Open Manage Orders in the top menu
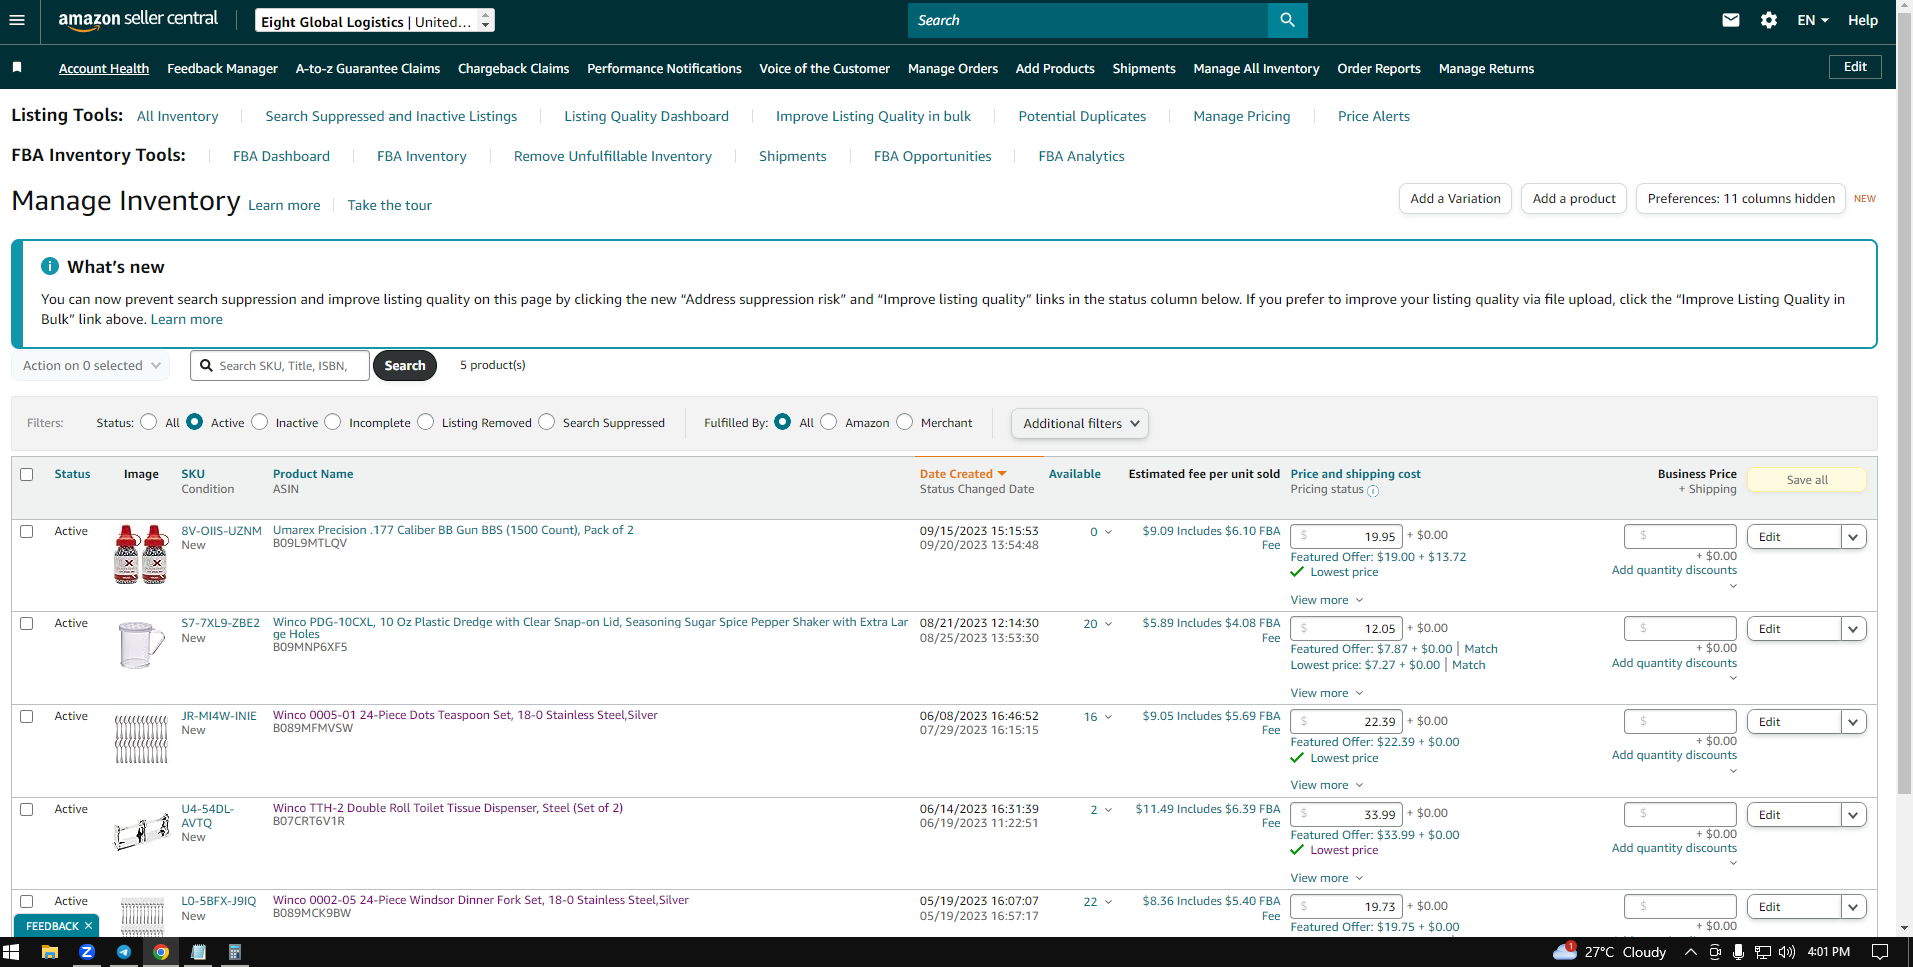This screenshot has height=967, width=1913. coord(953,68)
